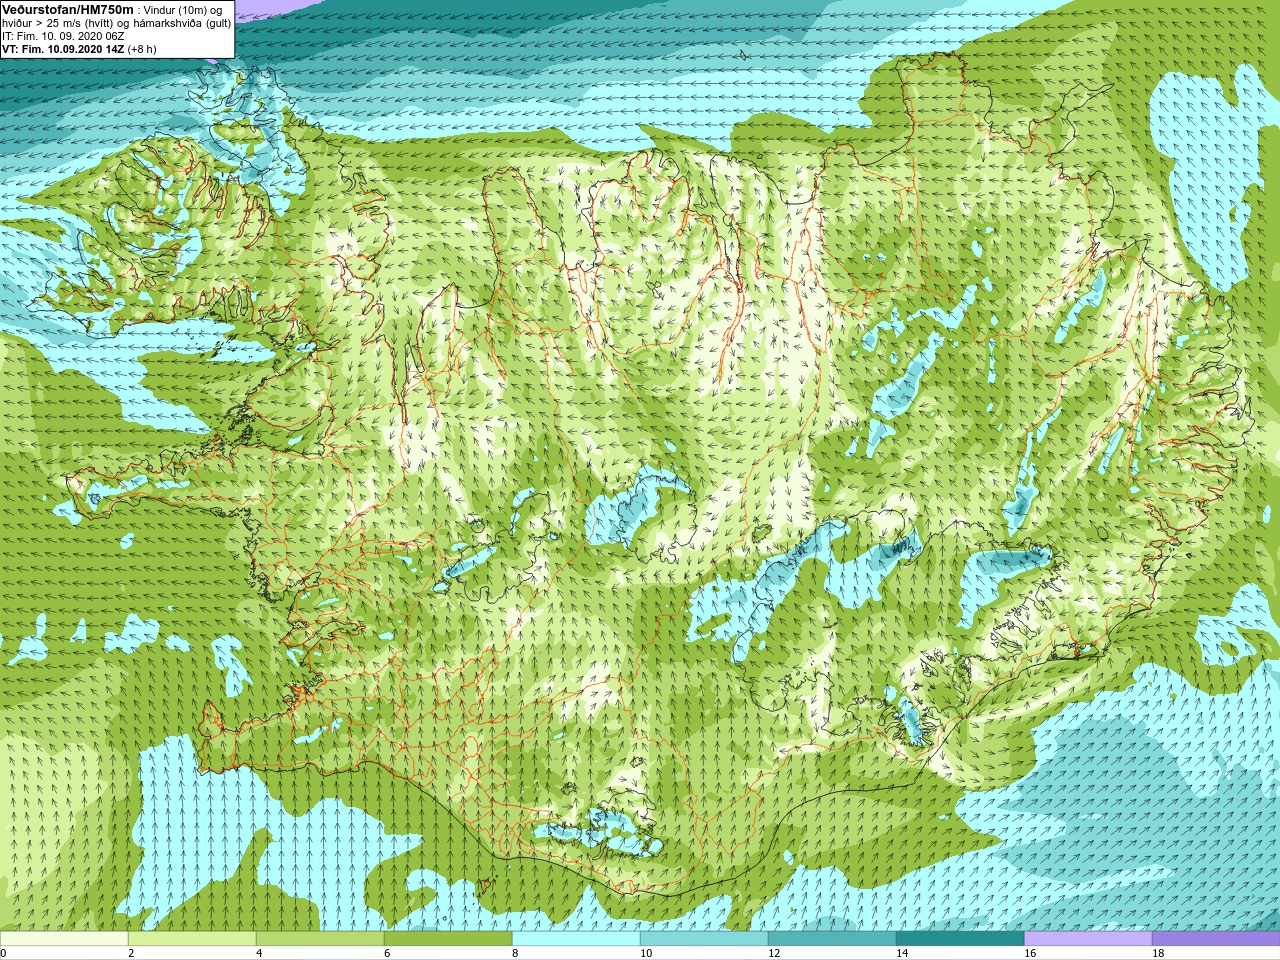
Task: Click the 4–6 m/s green legend swatch
Action: (320, 939)
